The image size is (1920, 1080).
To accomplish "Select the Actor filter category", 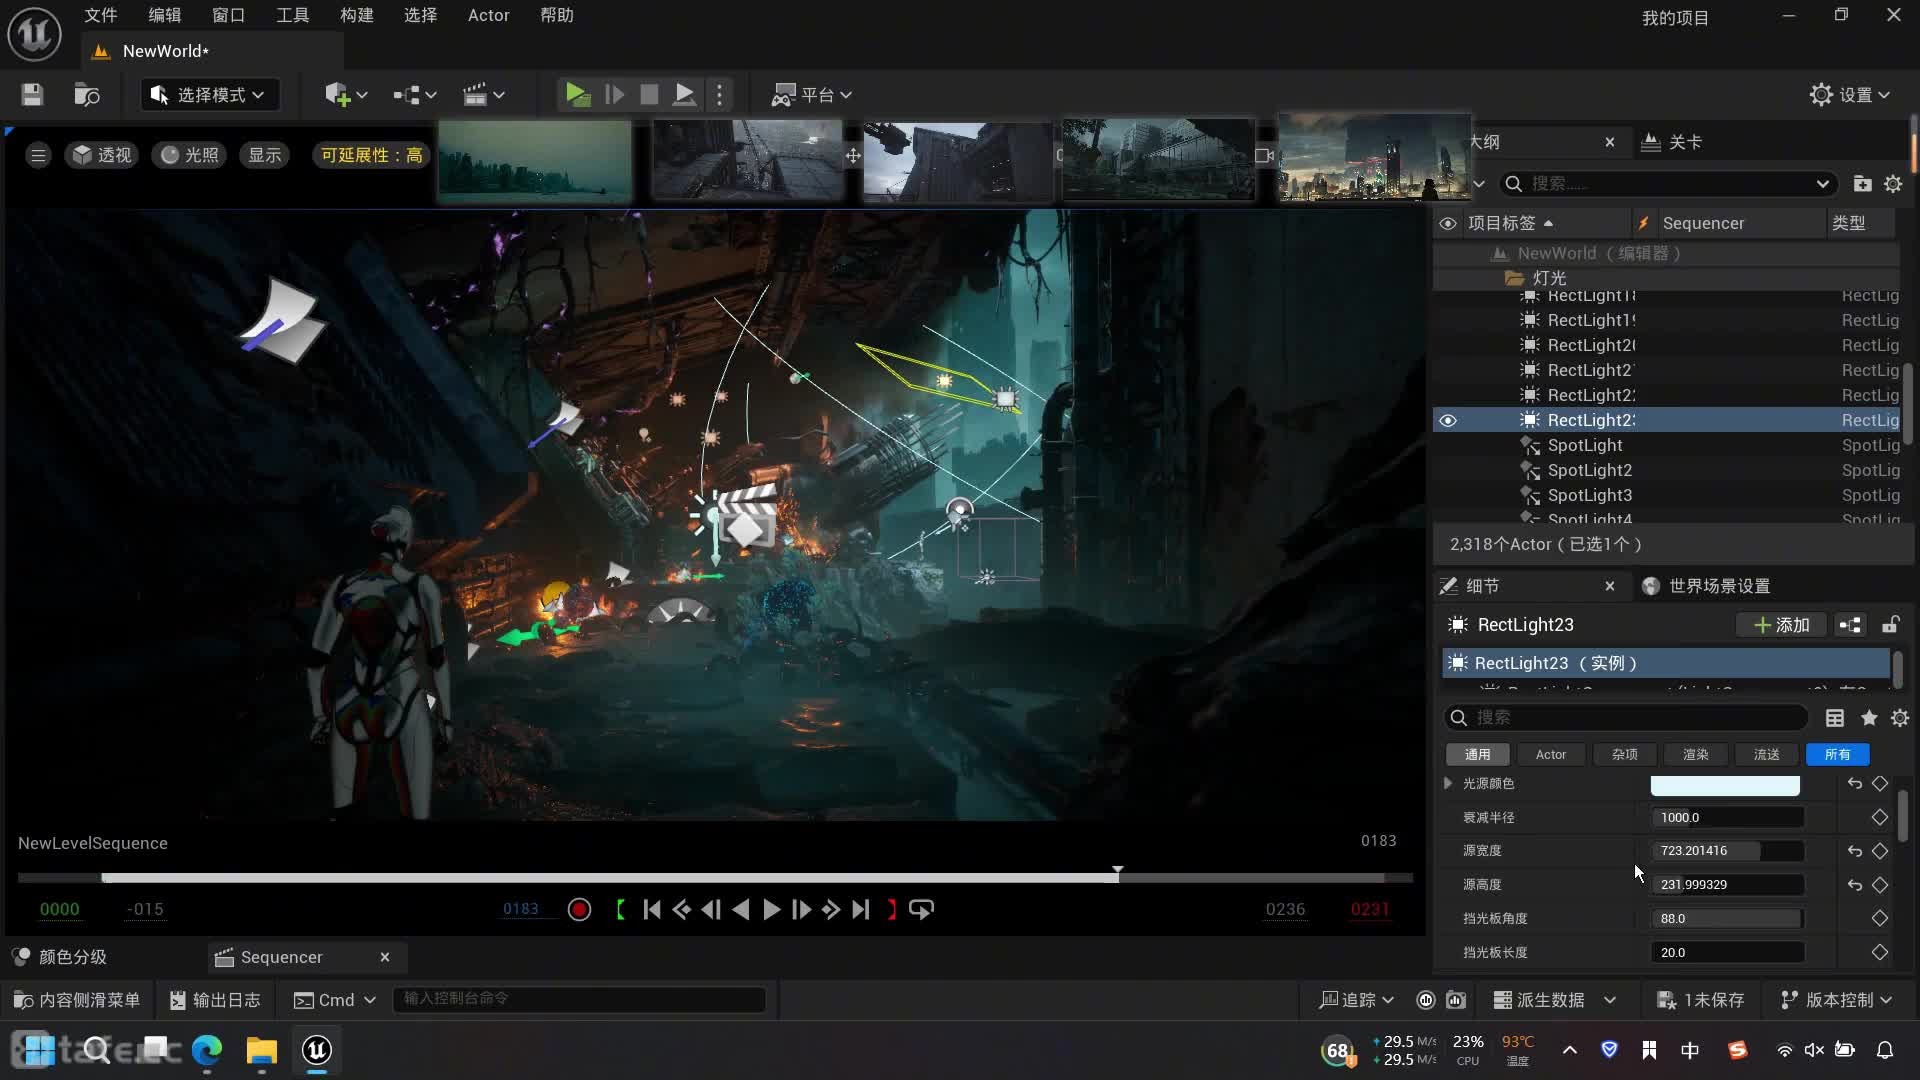I will tap(1551, 755).
